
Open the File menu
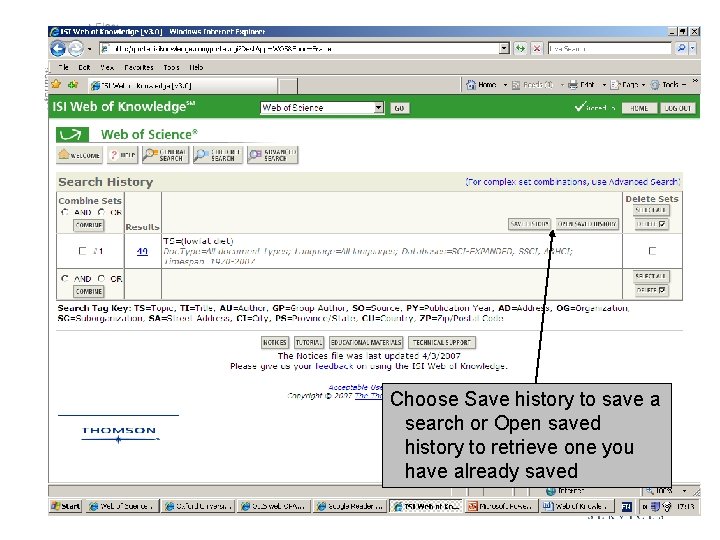click(63, 68)
